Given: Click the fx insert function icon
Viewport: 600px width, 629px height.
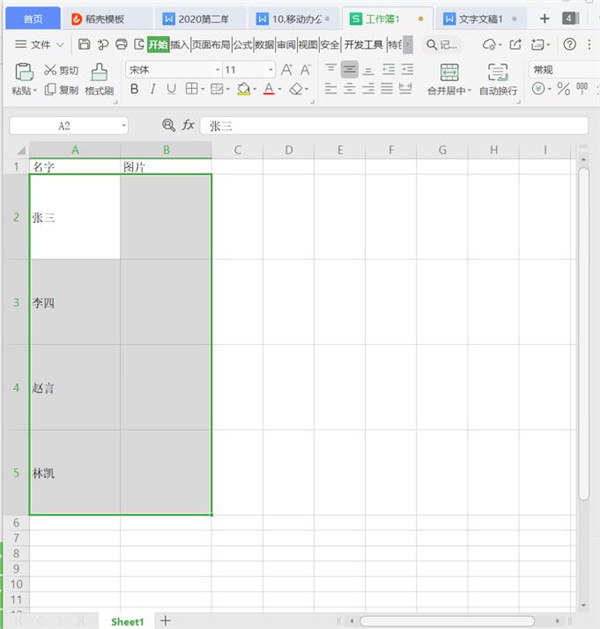Looking at the screenshot, I should click(187, 125).
